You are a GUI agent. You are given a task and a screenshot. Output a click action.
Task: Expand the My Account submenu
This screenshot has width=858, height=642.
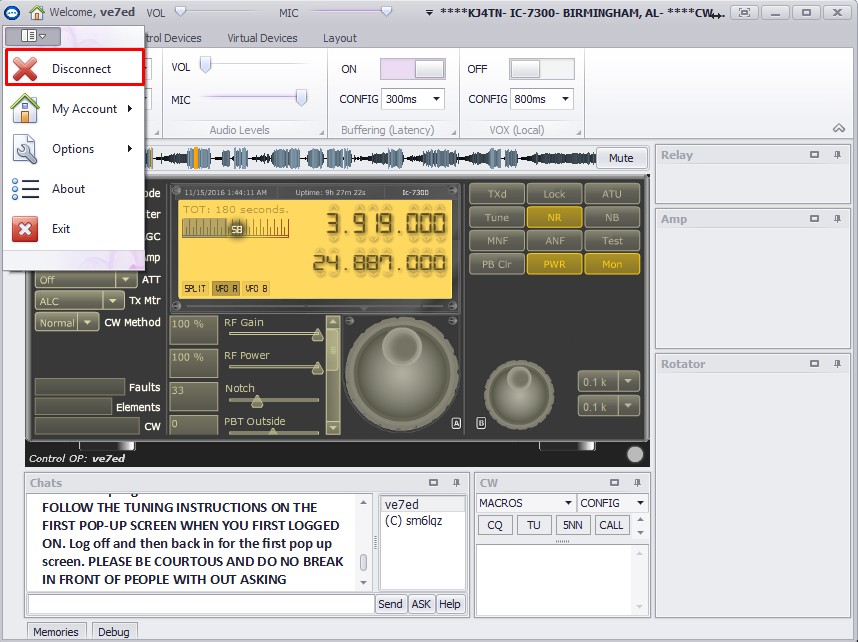click(130, 108)
